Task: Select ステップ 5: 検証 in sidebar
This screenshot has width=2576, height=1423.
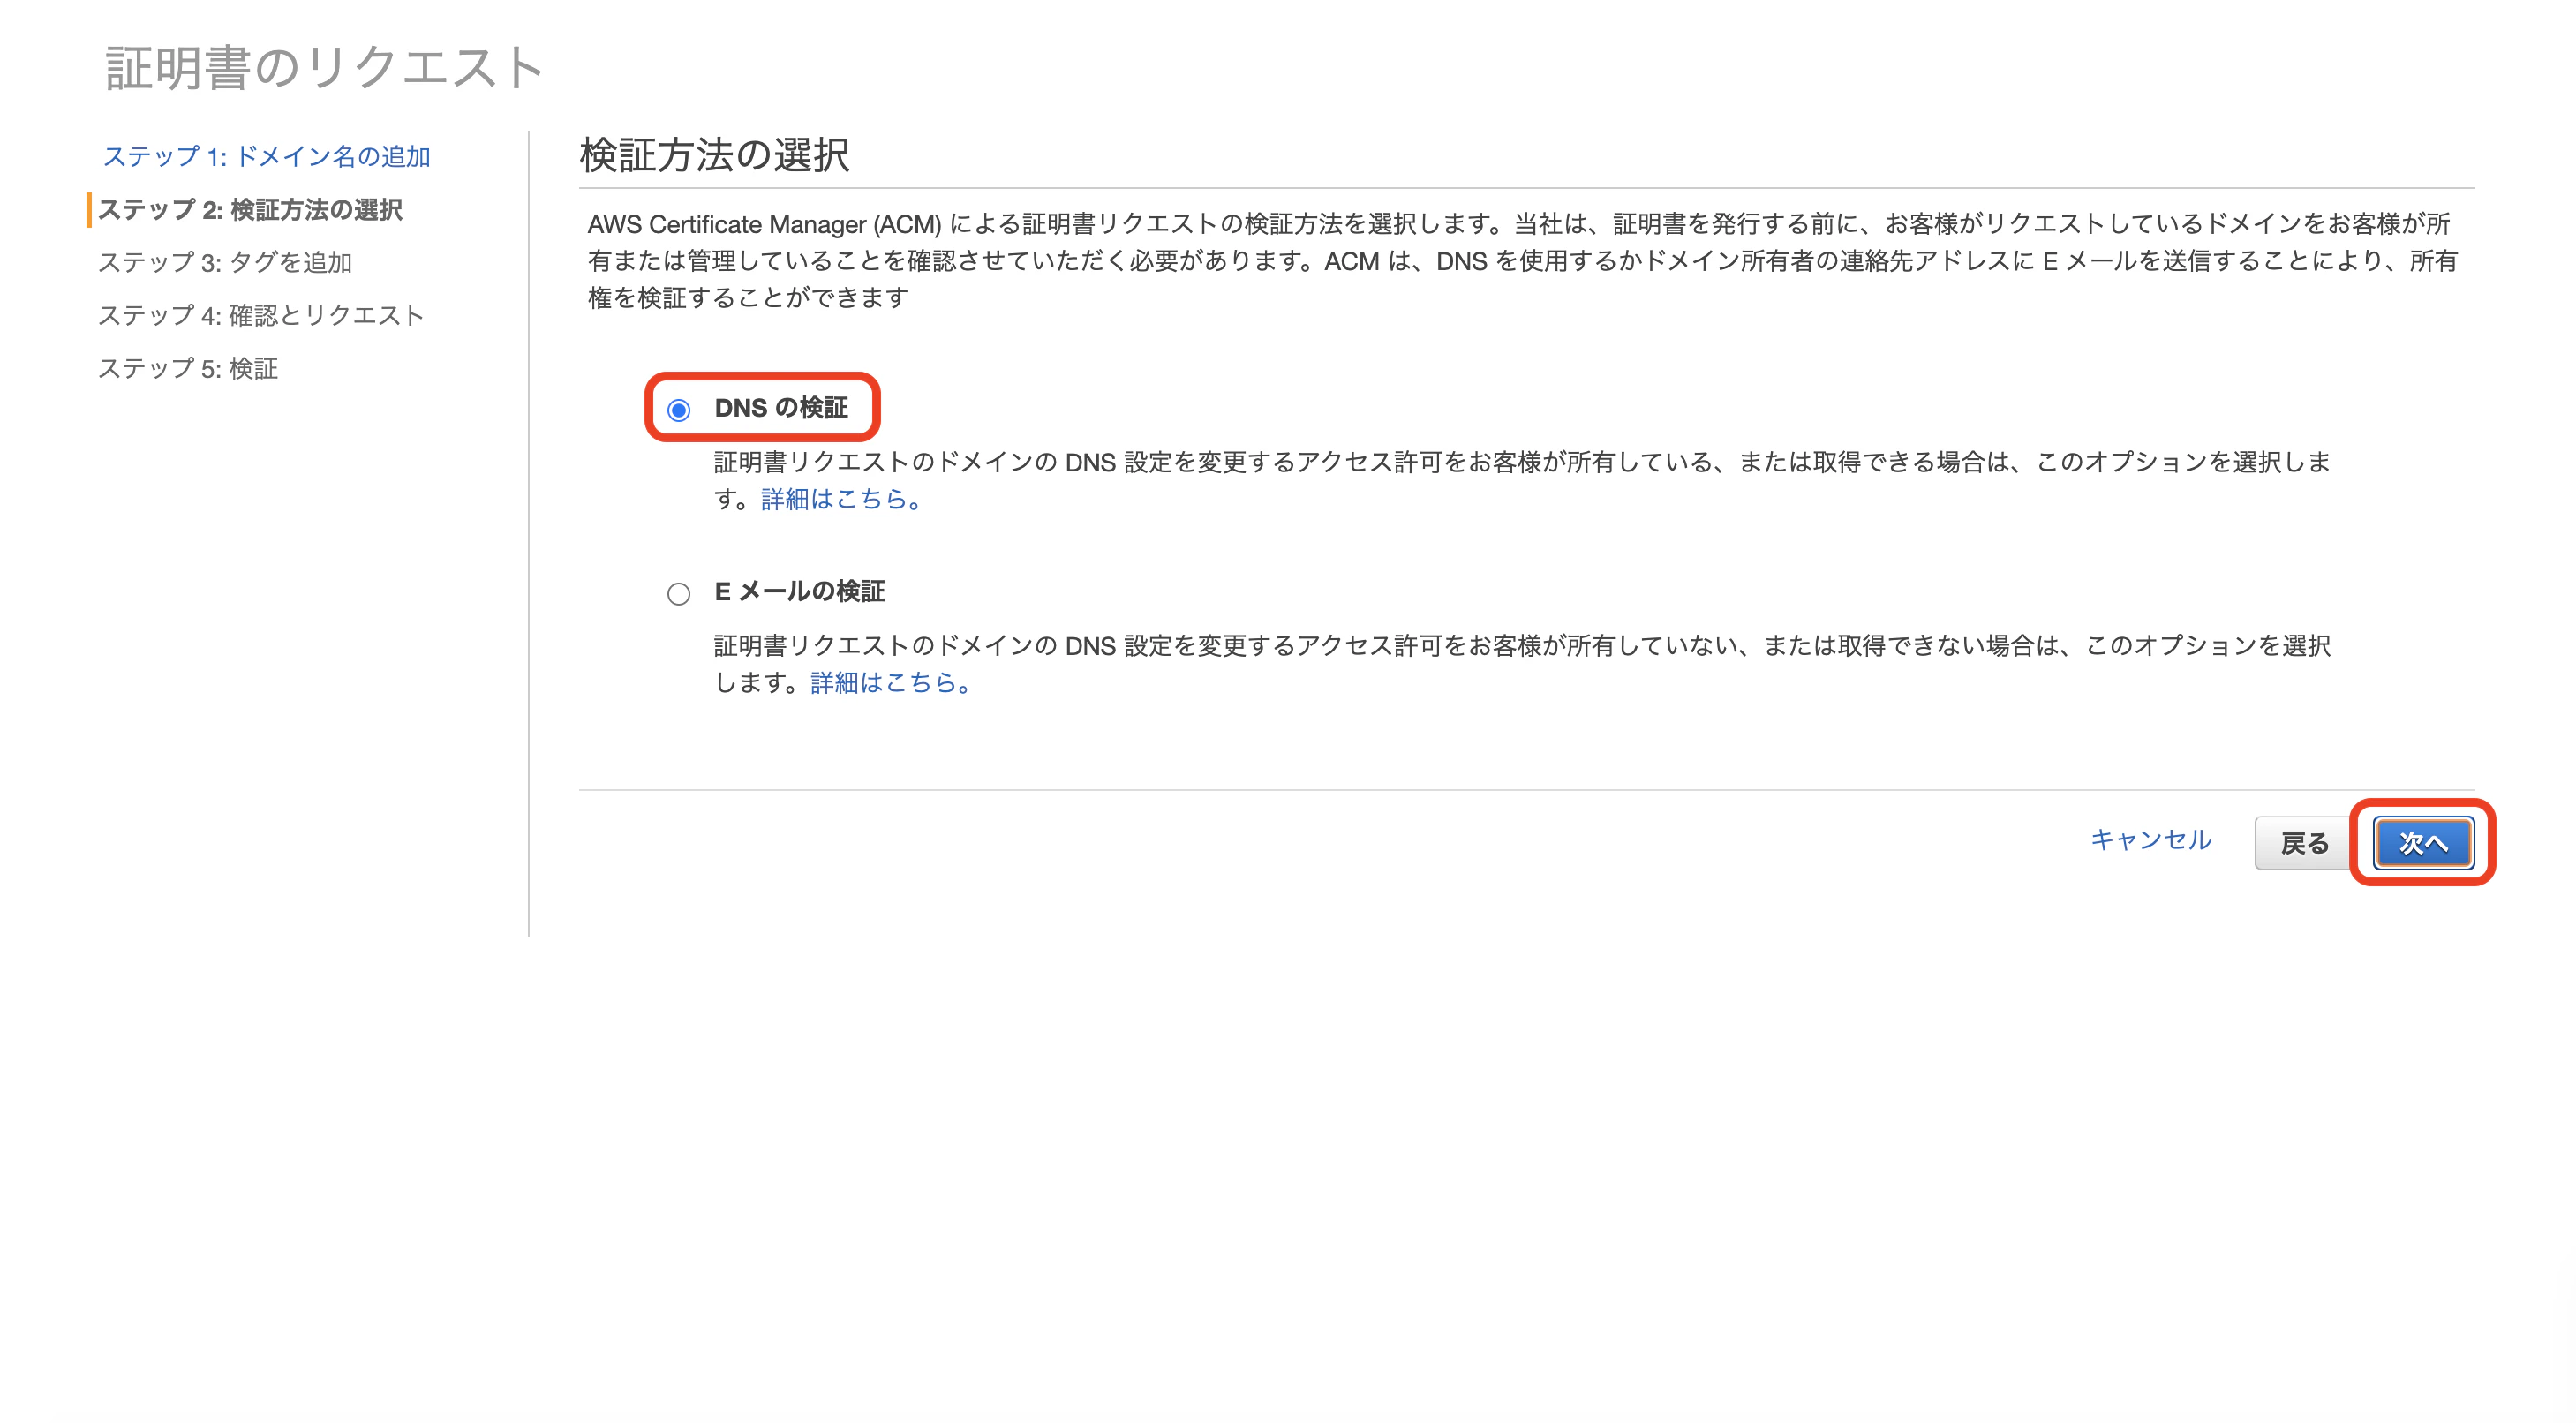Action: (188, 369)
